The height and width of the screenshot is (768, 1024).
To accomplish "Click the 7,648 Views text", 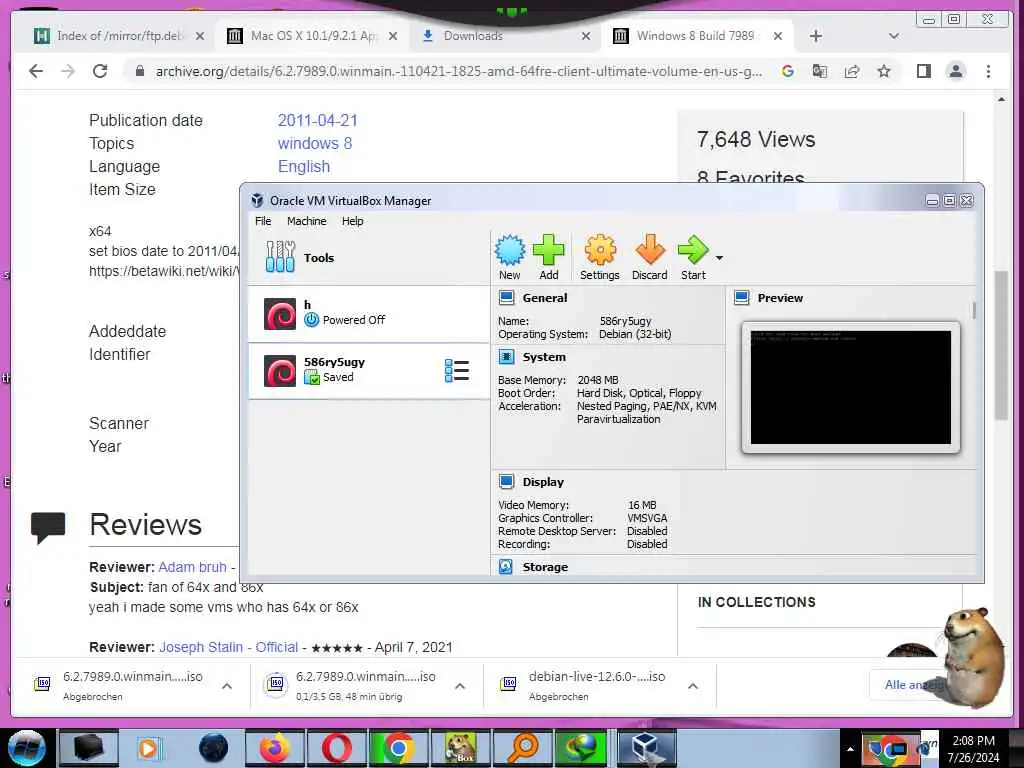I will point(756,139).
